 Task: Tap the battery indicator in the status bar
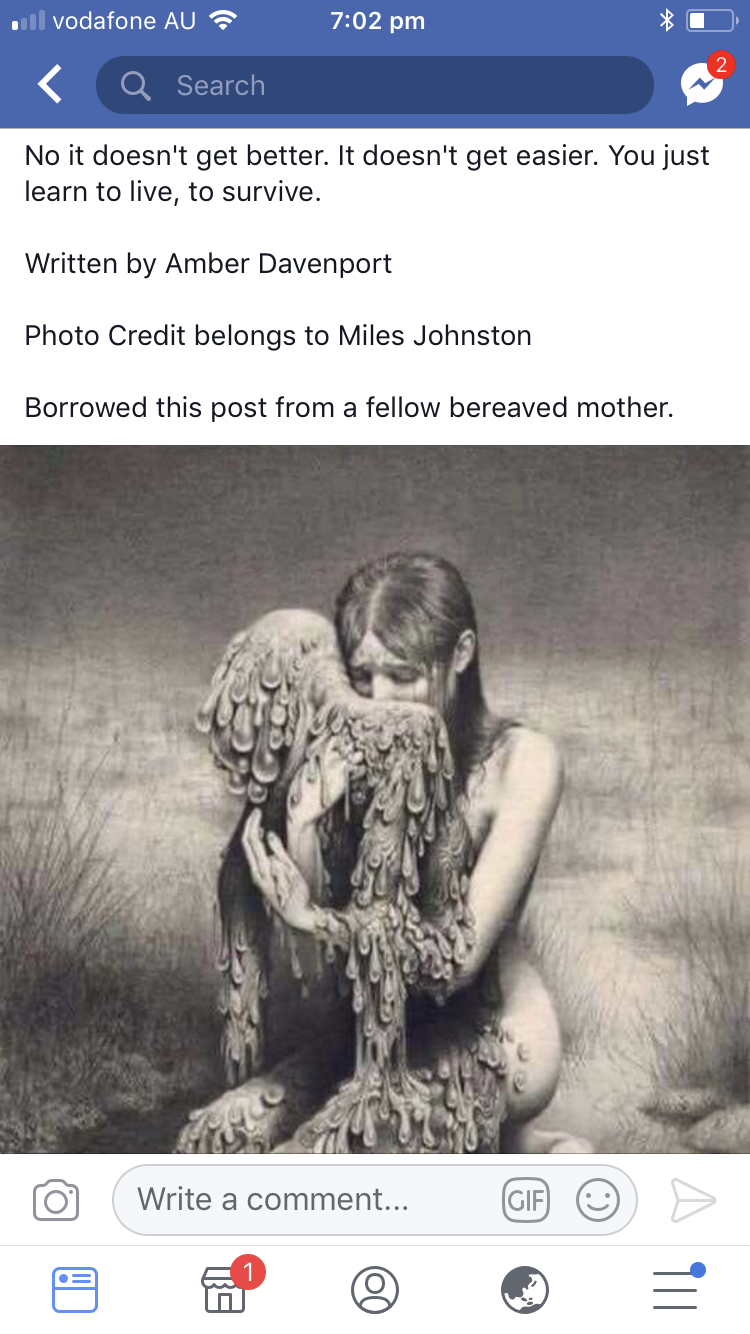[x=711, y=21]
